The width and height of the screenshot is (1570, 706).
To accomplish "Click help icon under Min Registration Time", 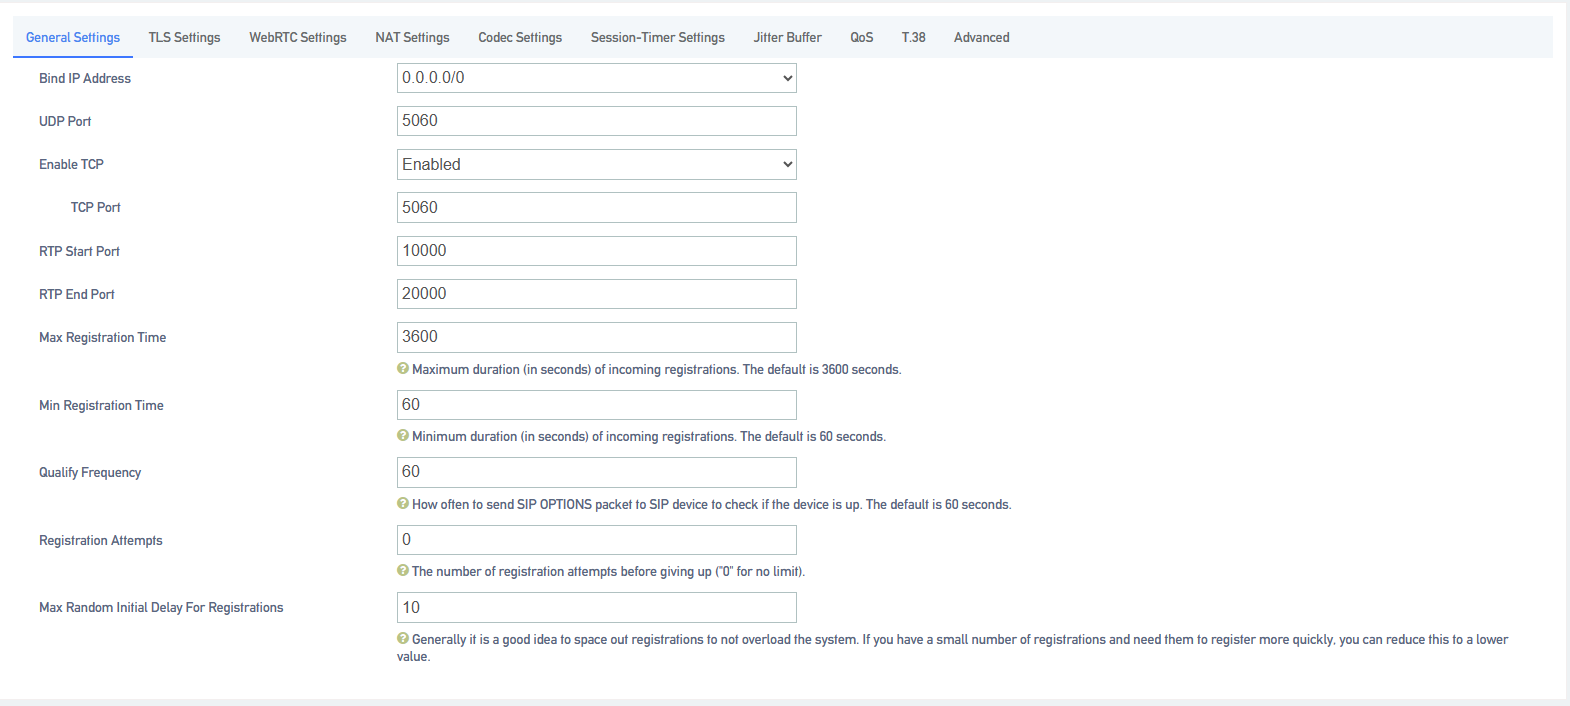I will coord(403,436).
